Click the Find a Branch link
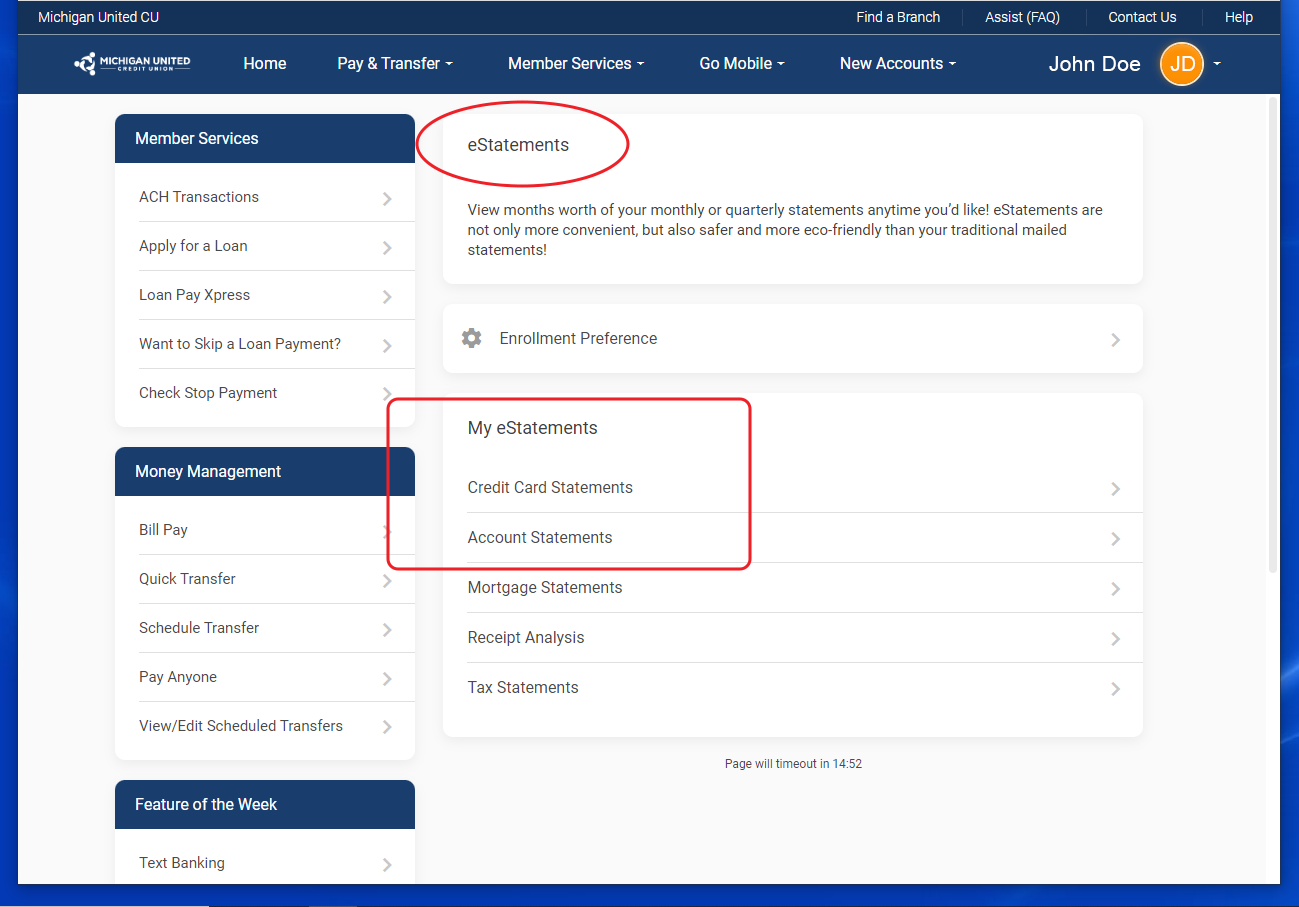Screen dimensions: 1299x907 [x=897, y=17]
